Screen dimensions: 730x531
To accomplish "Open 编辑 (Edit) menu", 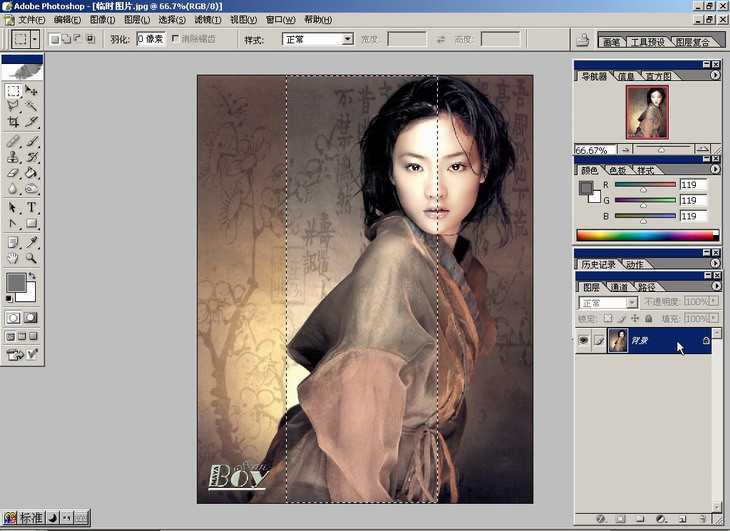I will point(67,20).
